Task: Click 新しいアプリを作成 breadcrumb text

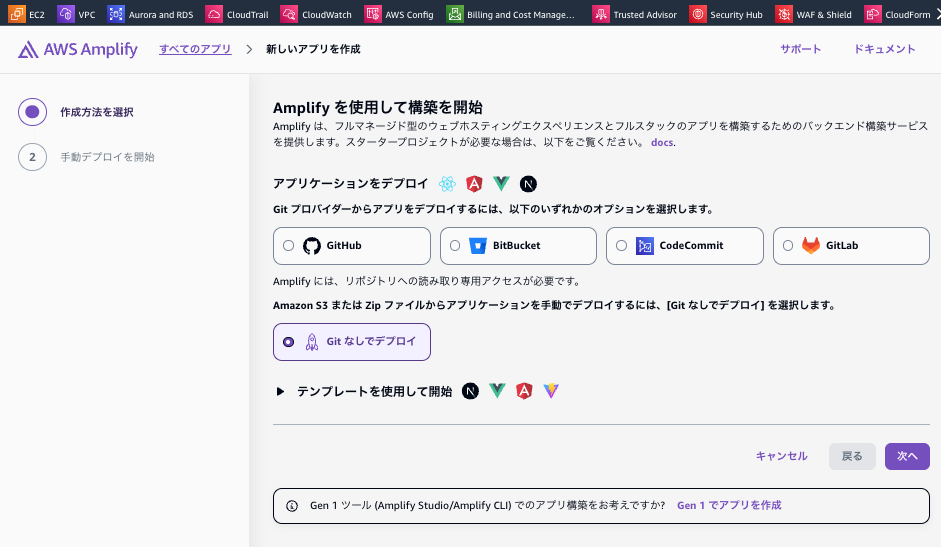Action: tap(313, 49)
